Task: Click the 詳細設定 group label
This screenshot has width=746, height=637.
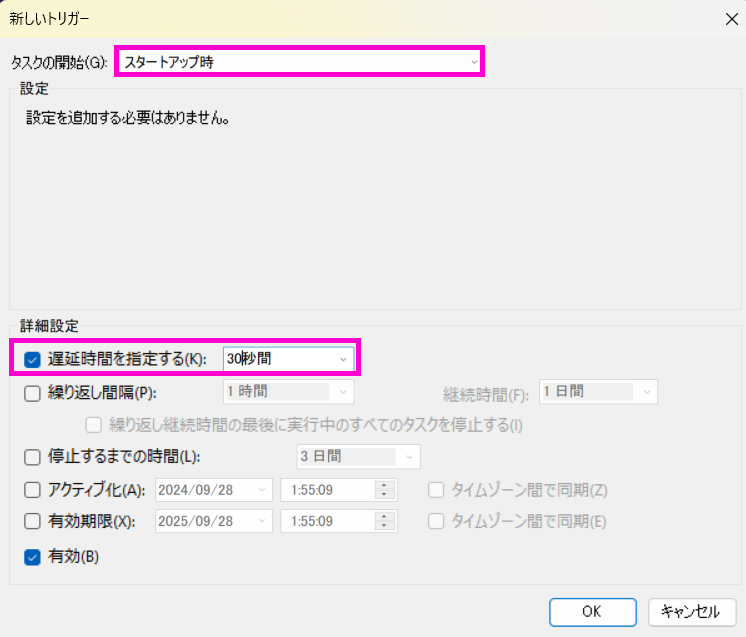Action: 49,326
